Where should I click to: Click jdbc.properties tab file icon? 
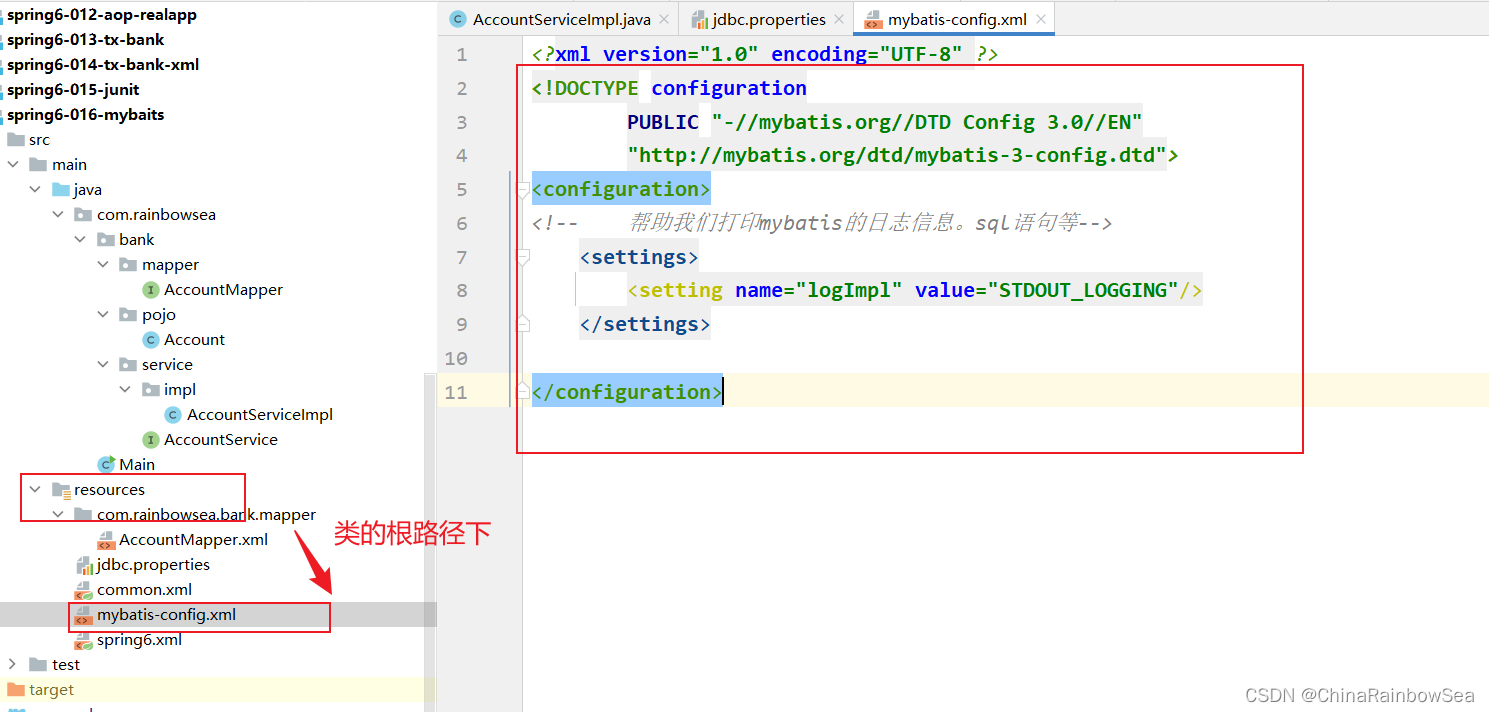(x=698, y=20)
